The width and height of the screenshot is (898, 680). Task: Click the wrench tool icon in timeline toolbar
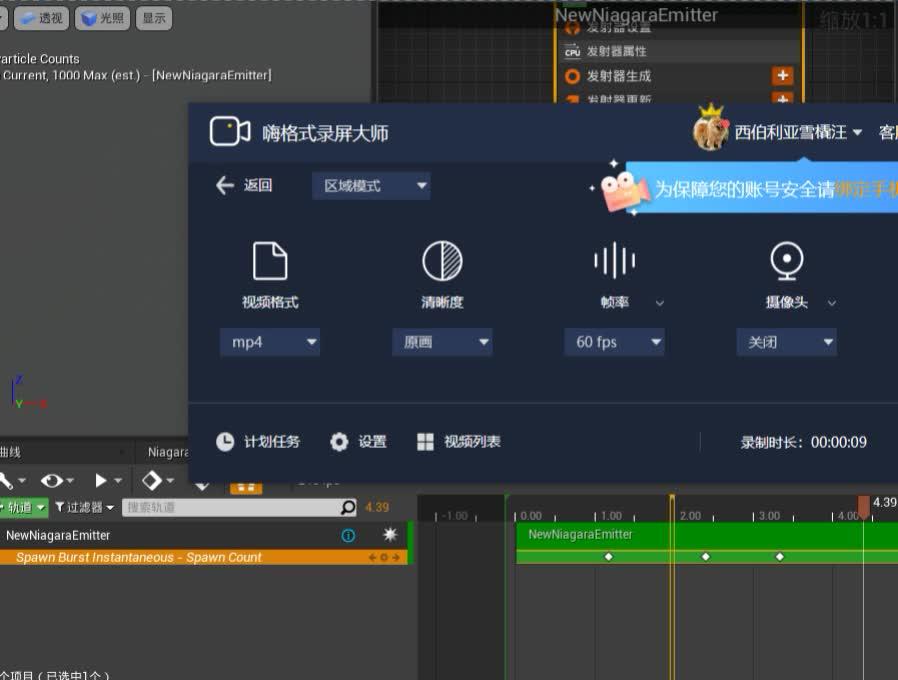(x=6, y=480)
